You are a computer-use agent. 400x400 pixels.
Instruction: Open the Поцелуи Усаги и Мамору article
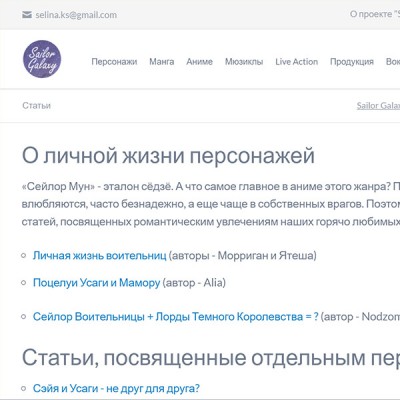pos(96,283)
